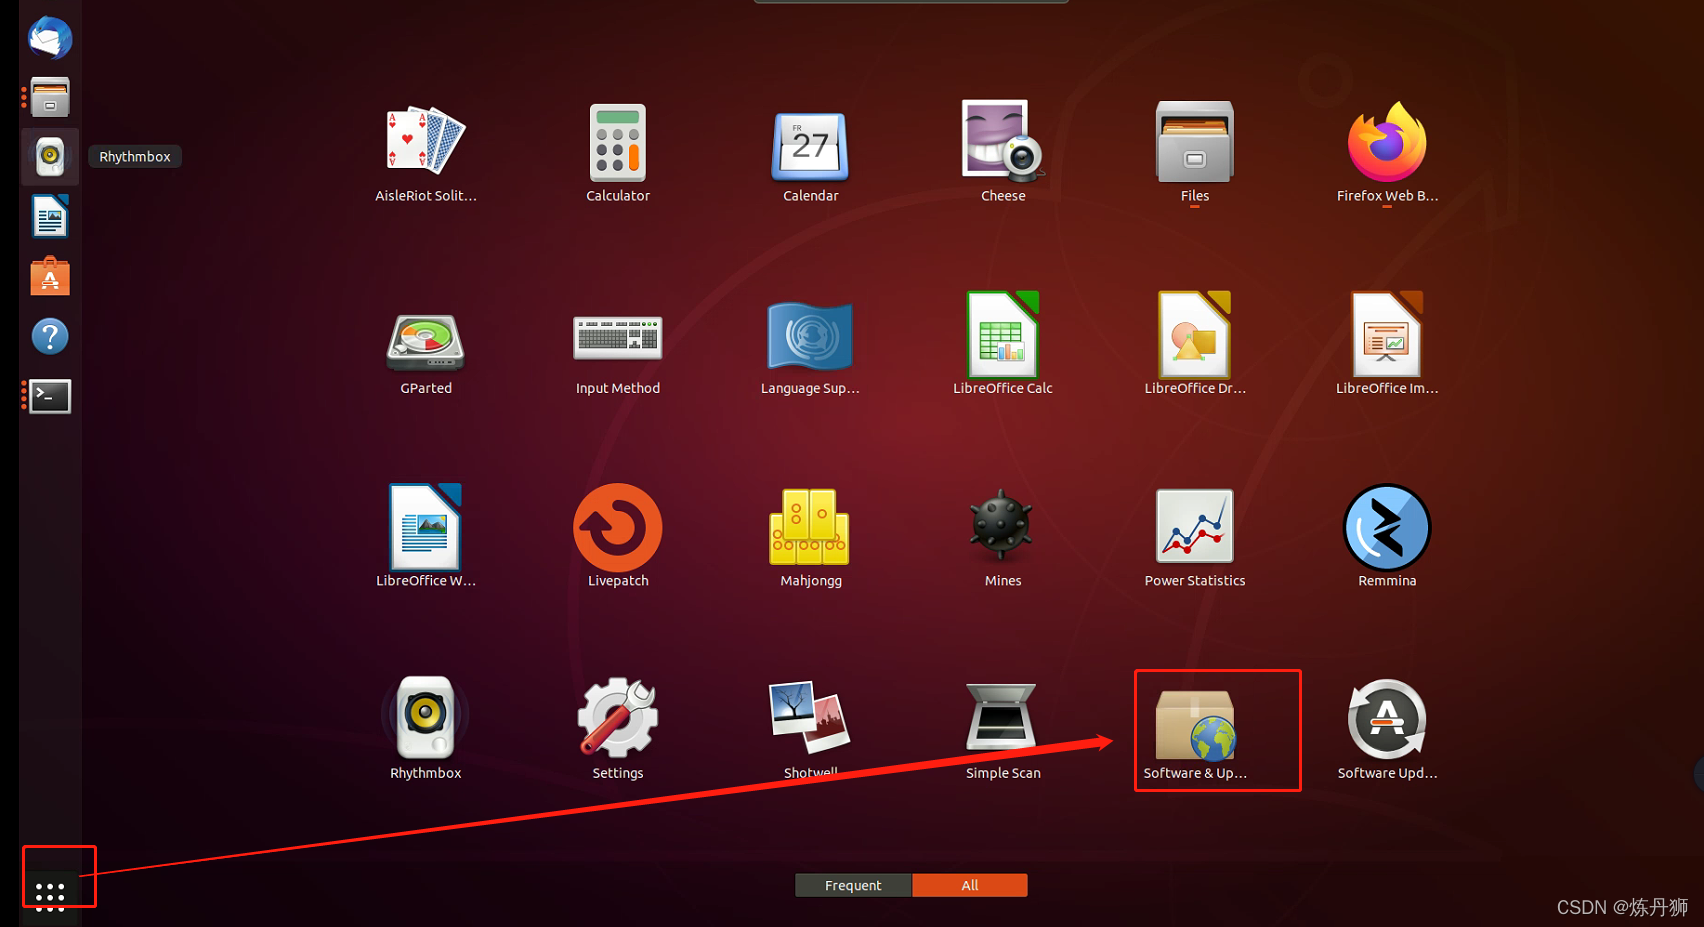Open LibreOffice Writer from the dock
Screen dimensions: 1704x927
[x=50, y=216]
